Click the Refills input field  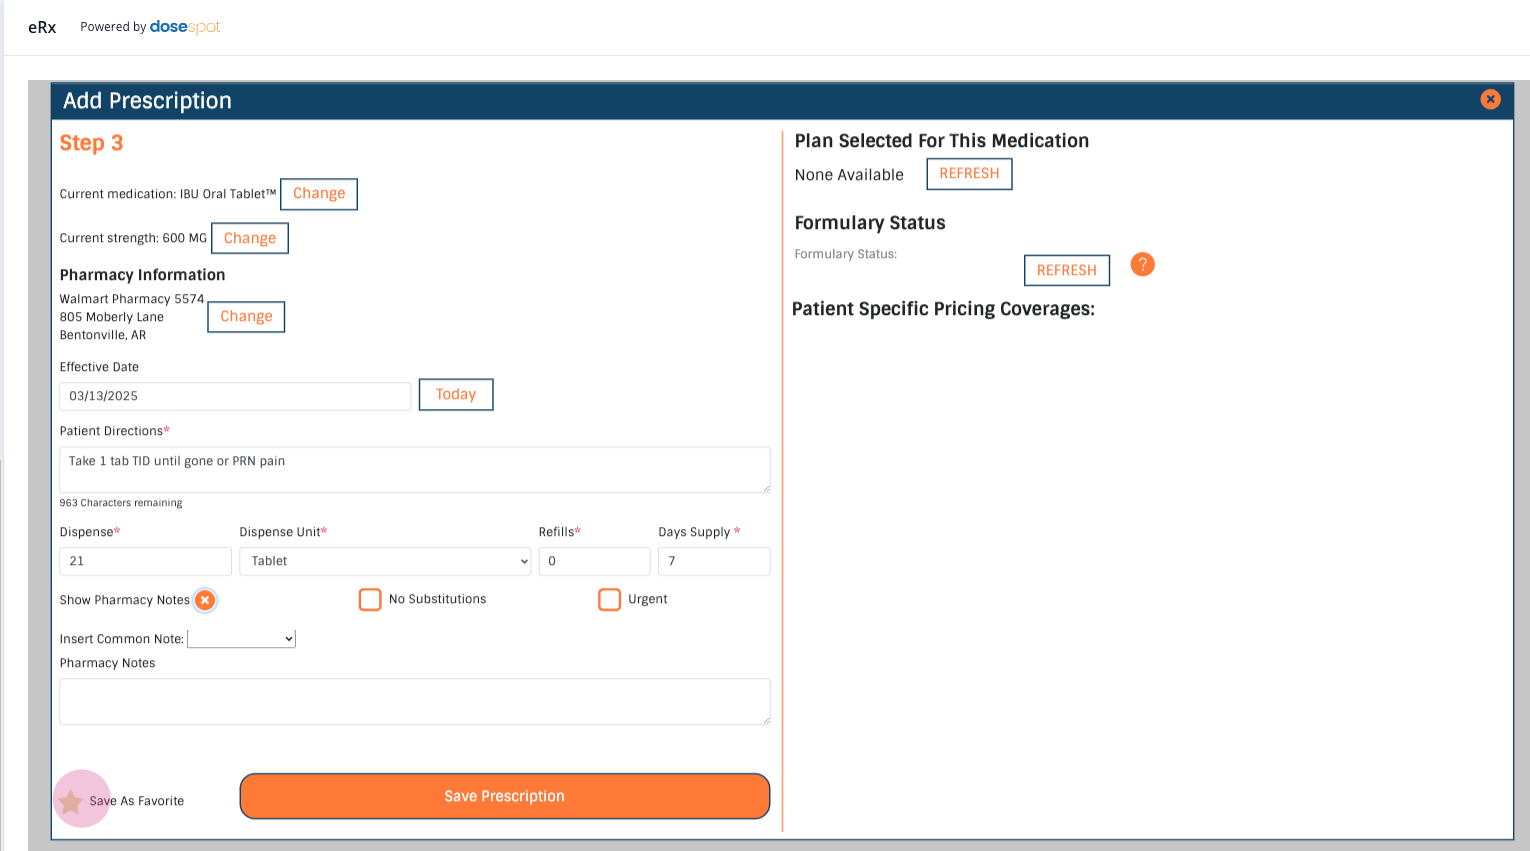[x=594, y=561]
